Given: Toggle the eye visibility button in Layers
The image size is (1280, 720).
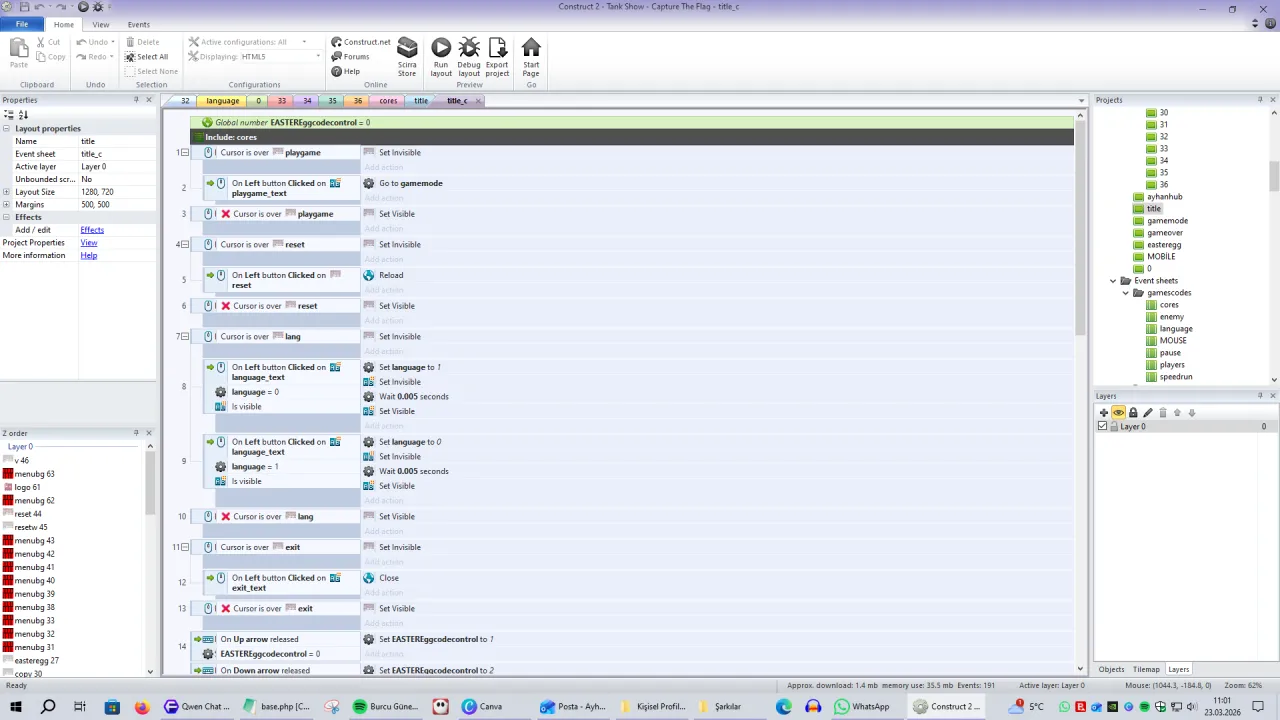Looking at the screenshot, I should click(1118, 412).
